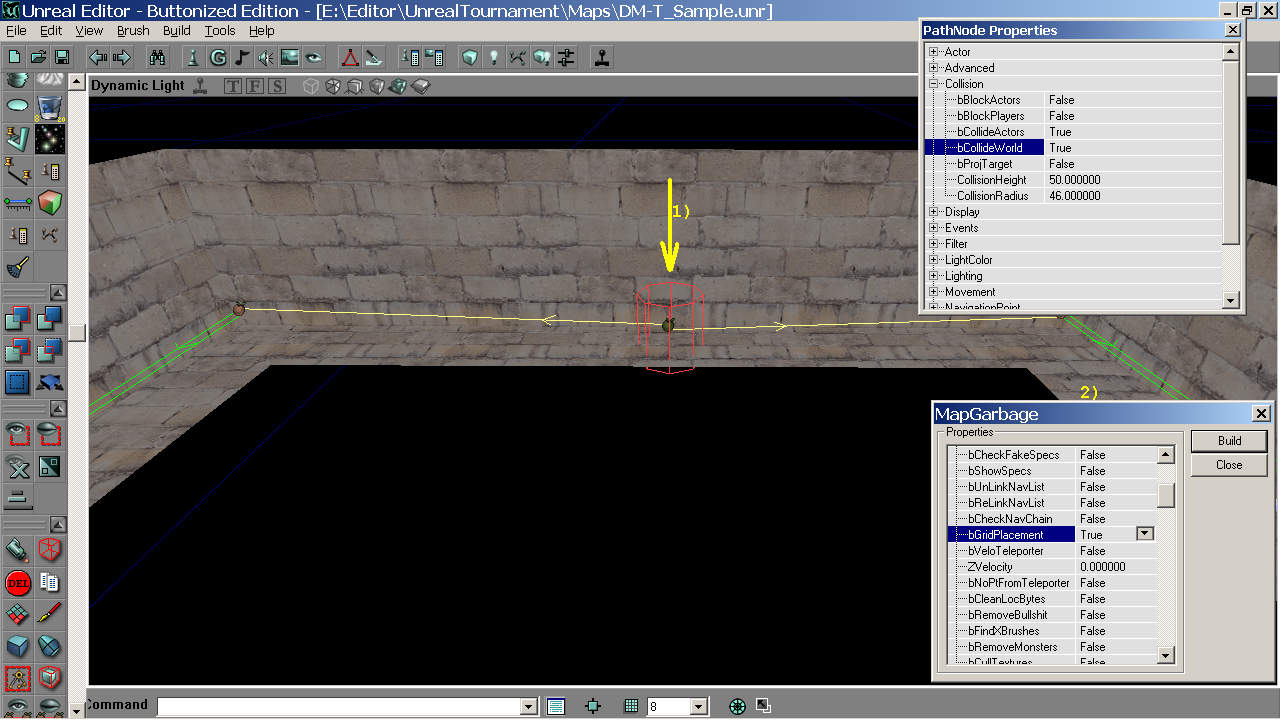
Task: Collapse the Collision property category
Action: pyautogui.click(x=934, y=84)
